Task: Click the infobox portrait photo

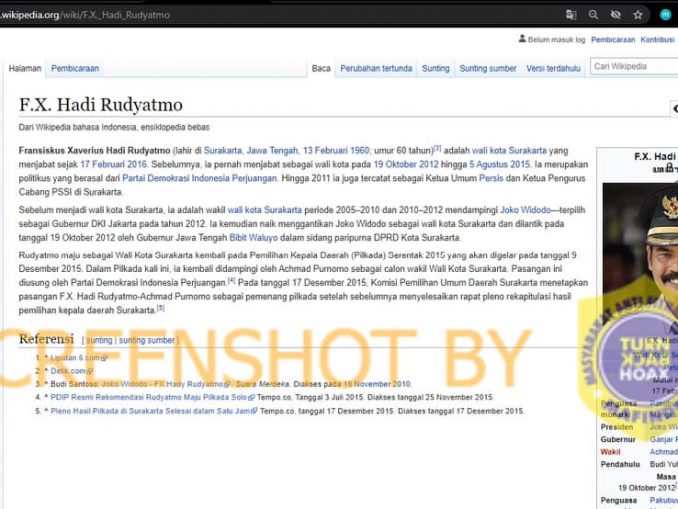Action: pos(640,255)
